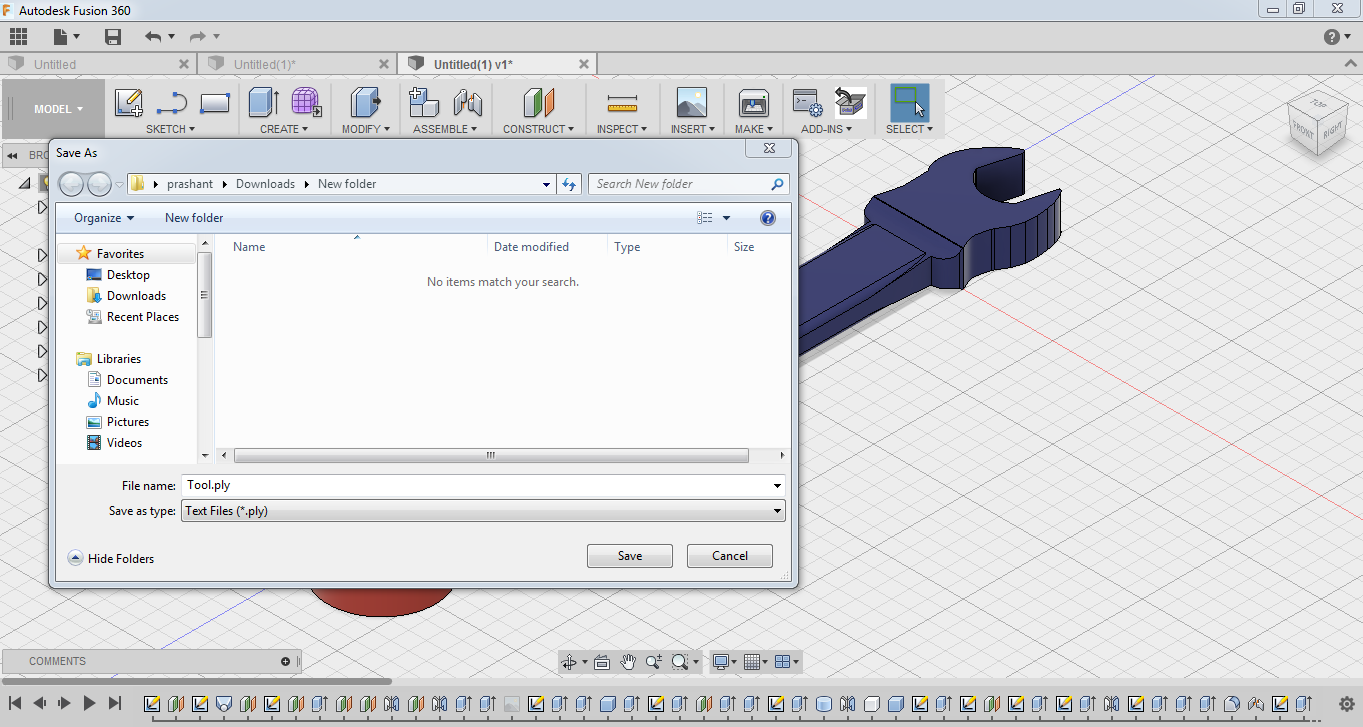Open the Data Panel grid icon
The image size is (1363, 727).
click(x=18, y=37)
